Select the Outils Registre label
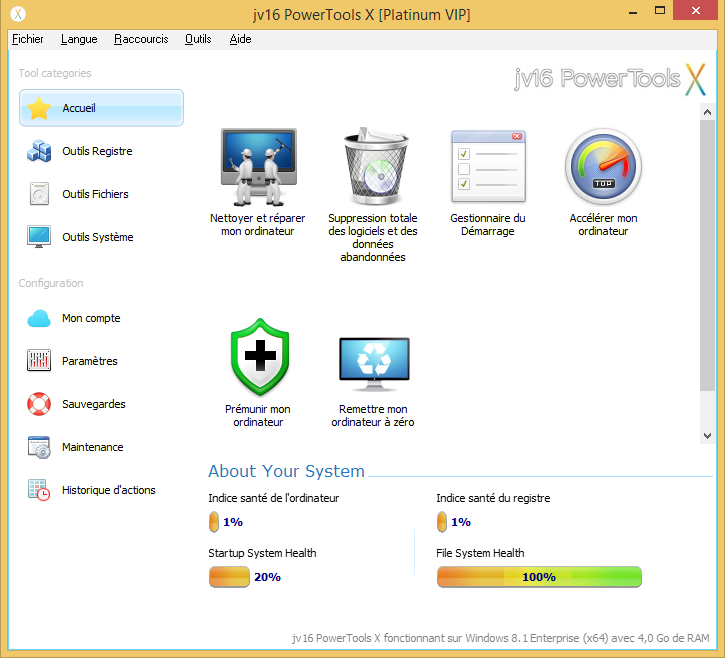This screenshot has width=725, height=658. 97,151
